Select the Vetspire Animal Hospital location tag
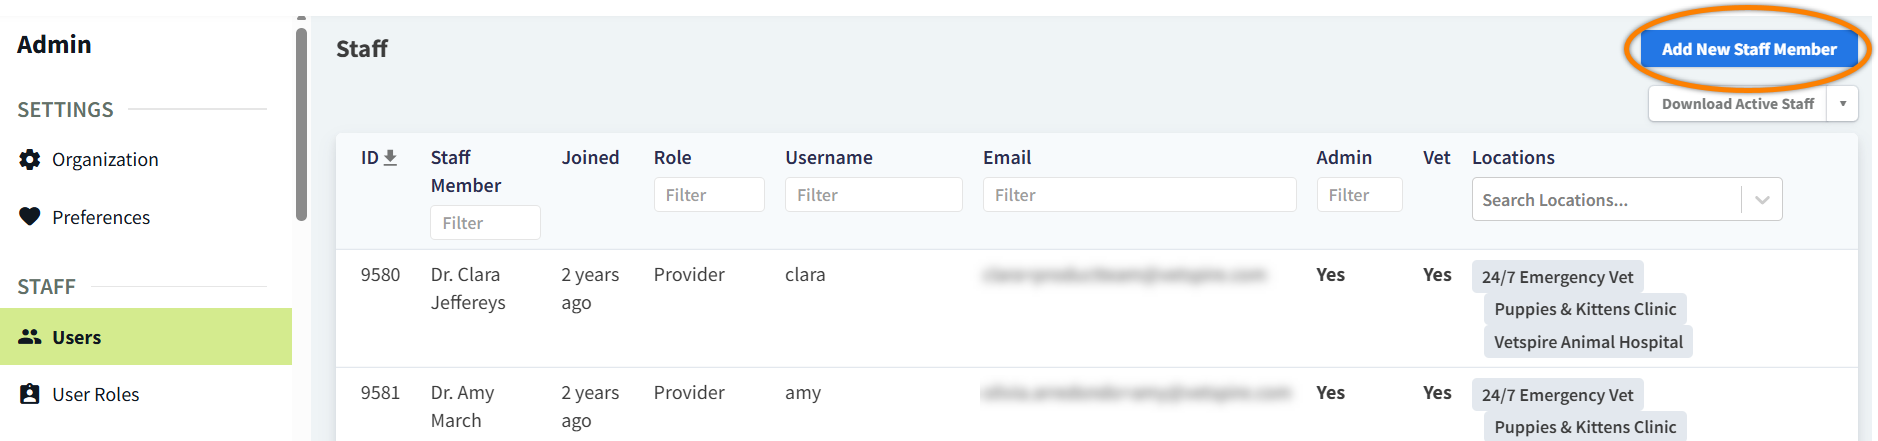1878x441 pixels. pos(1588,342)
